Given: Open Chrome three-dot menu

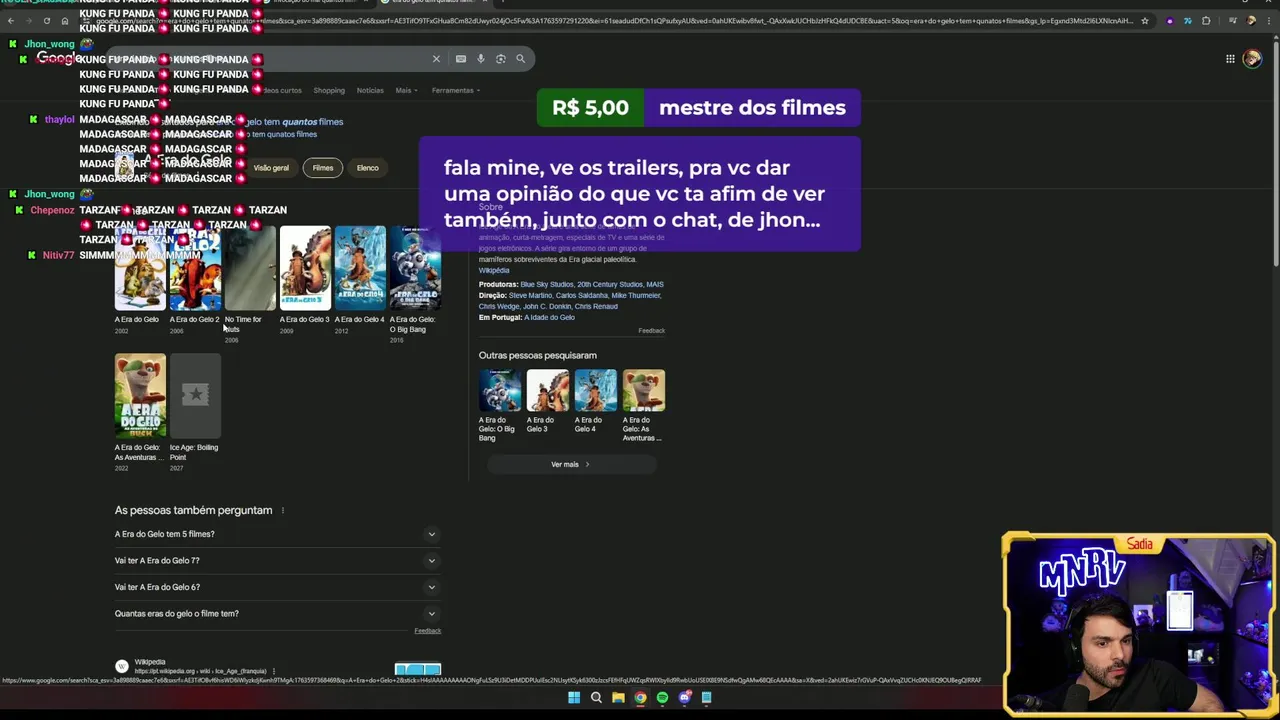Looking at the screenshot, I should coord(1269,20).
